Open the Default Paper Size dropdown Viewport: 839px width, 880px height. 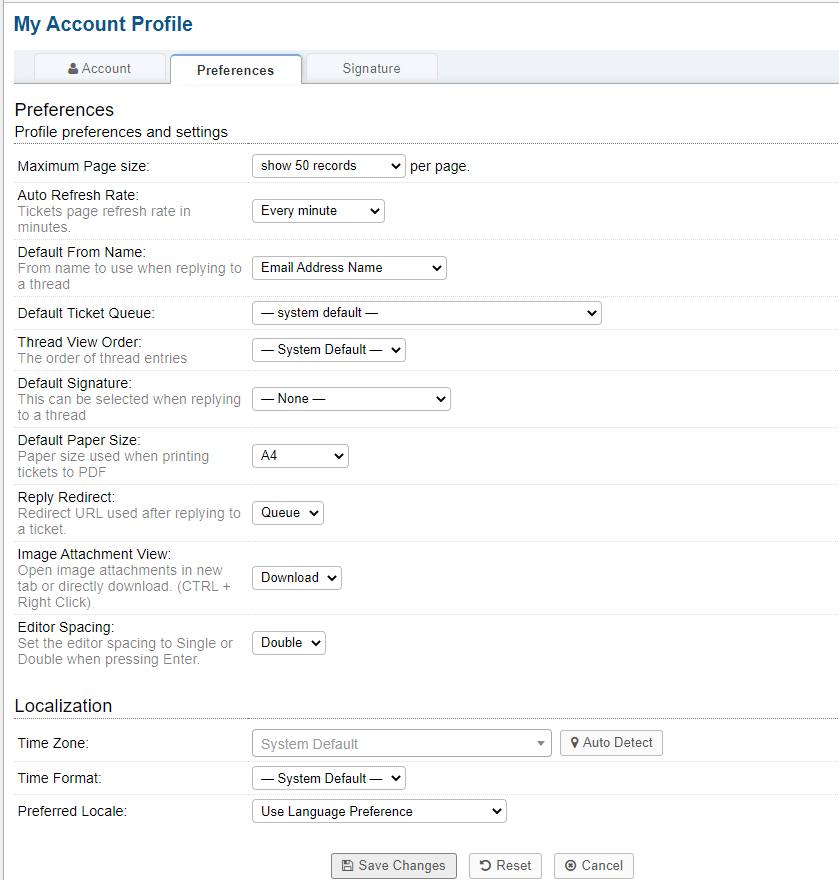pyautogui.click(x=299, y=456)
